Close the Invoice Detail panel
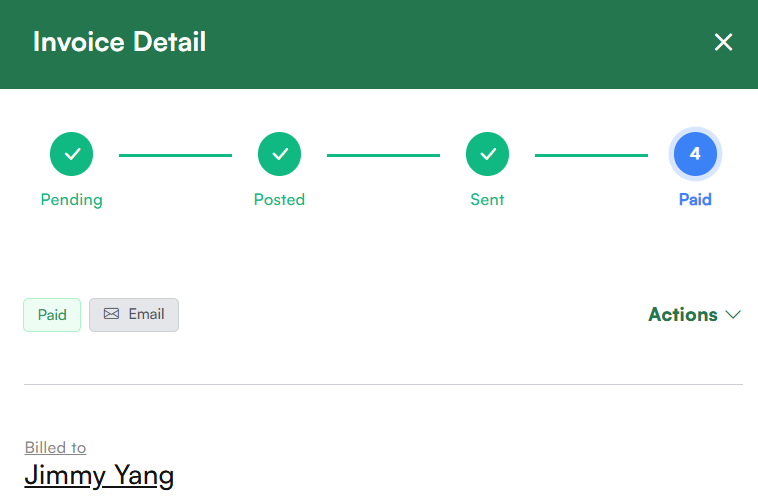This screenshot has height=497, width=758. tap(723, 42)
